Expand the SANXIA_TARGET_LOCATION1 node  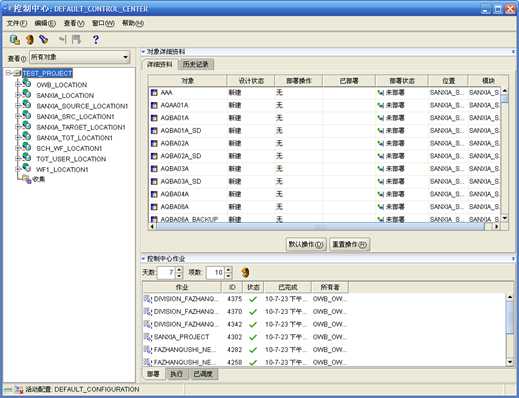coord(19,127)
